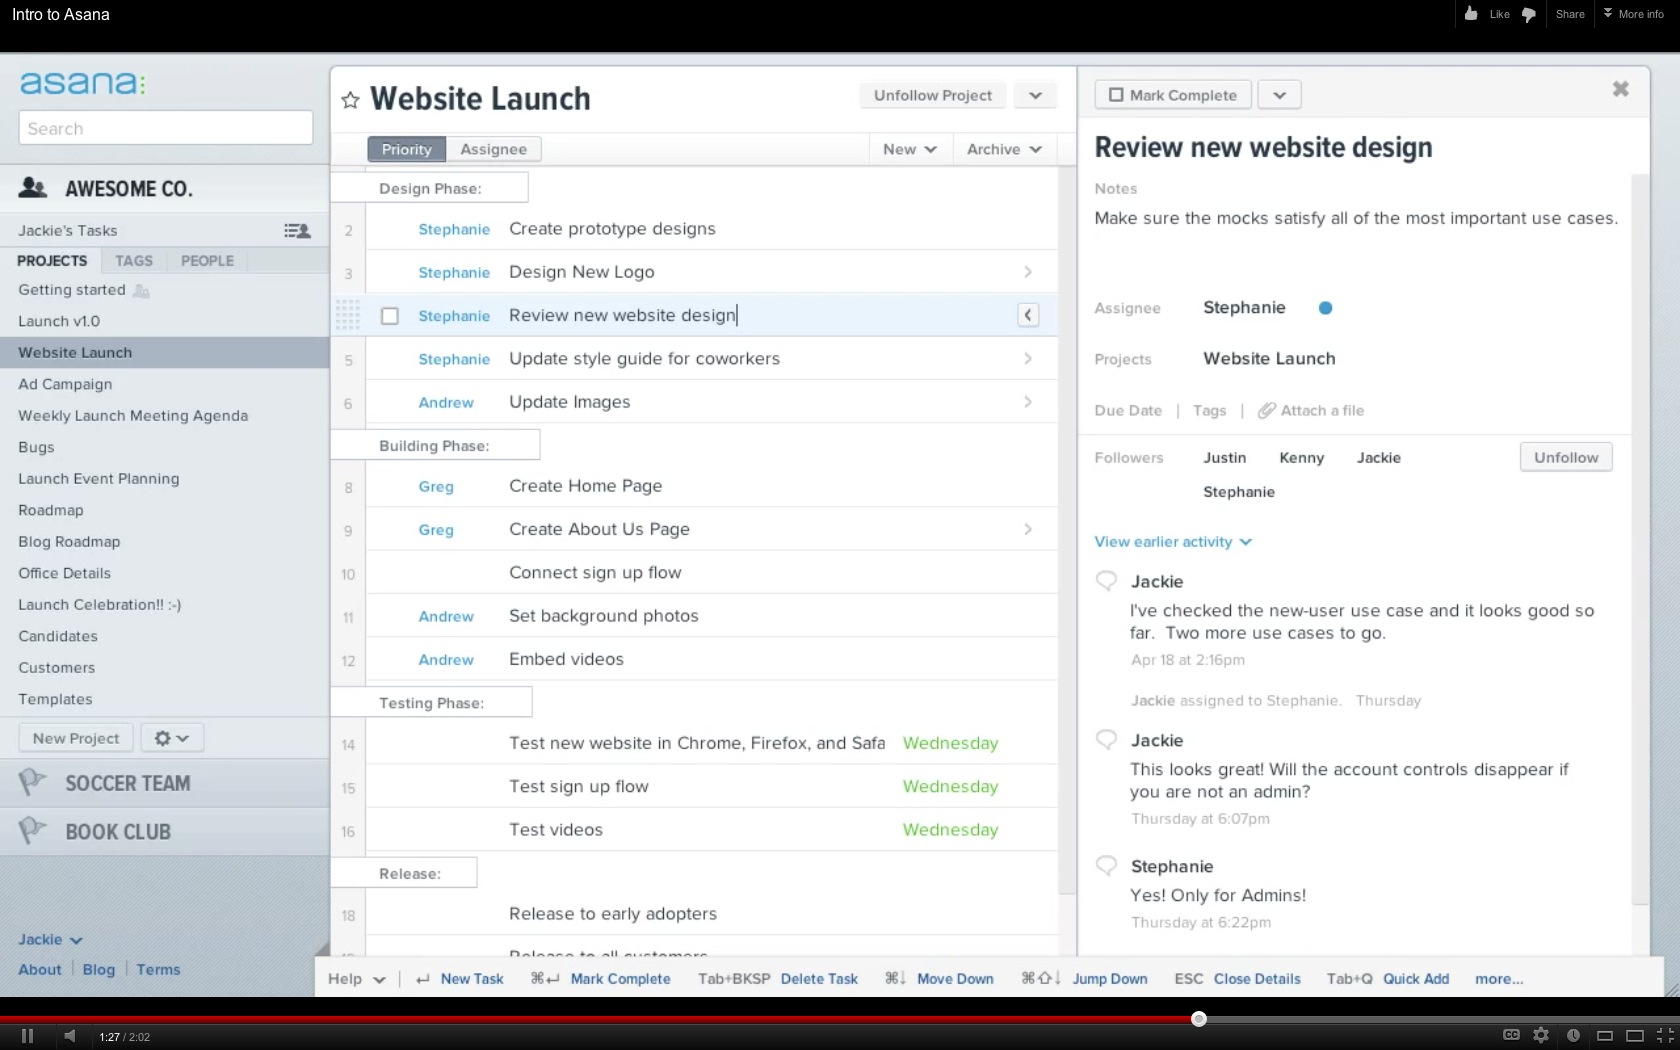This screenshot has height=1050, width=1680.
Task: Open Weekly Launch Meeting Agenda project
Action: (x=133, y=415)
